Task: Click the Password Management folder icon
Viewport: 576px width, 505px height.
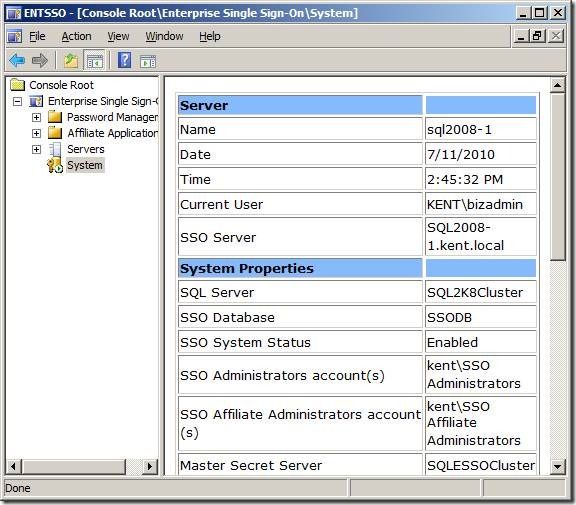Action: click(55, 117)
